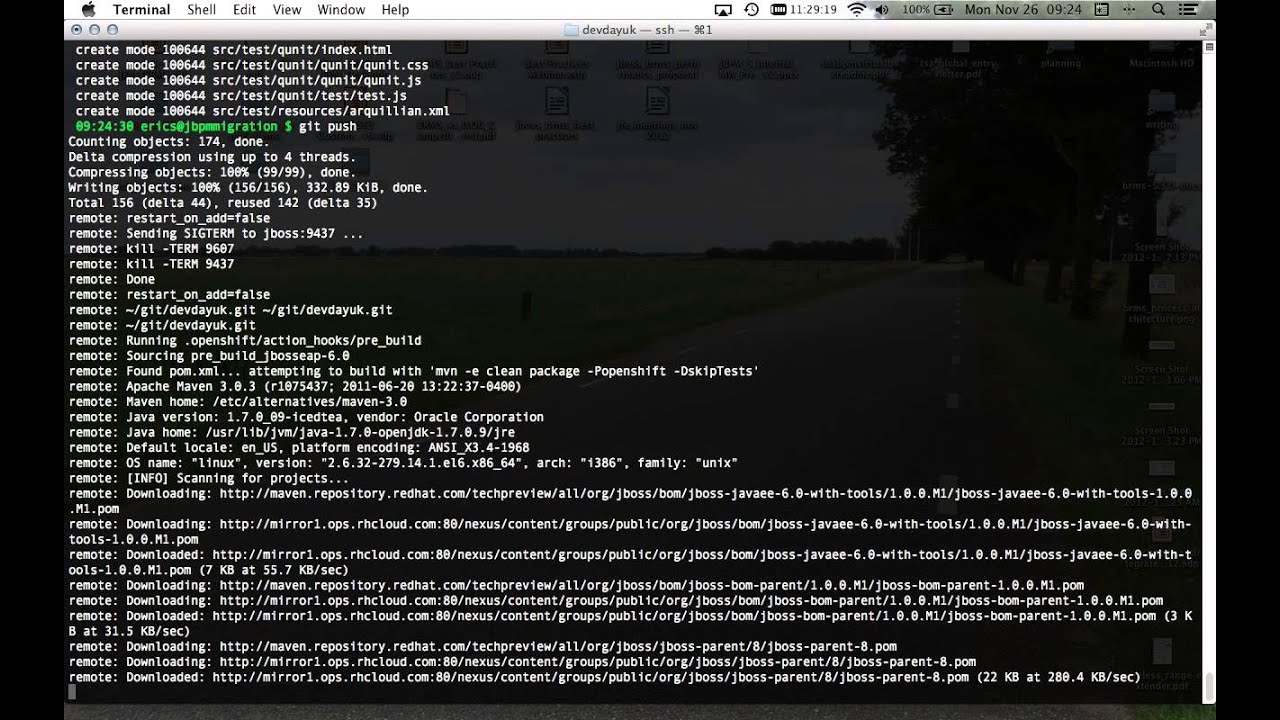
Task: Click 'Delta compression using up to 4 threads.'
Action: click(x=211, y=157)
